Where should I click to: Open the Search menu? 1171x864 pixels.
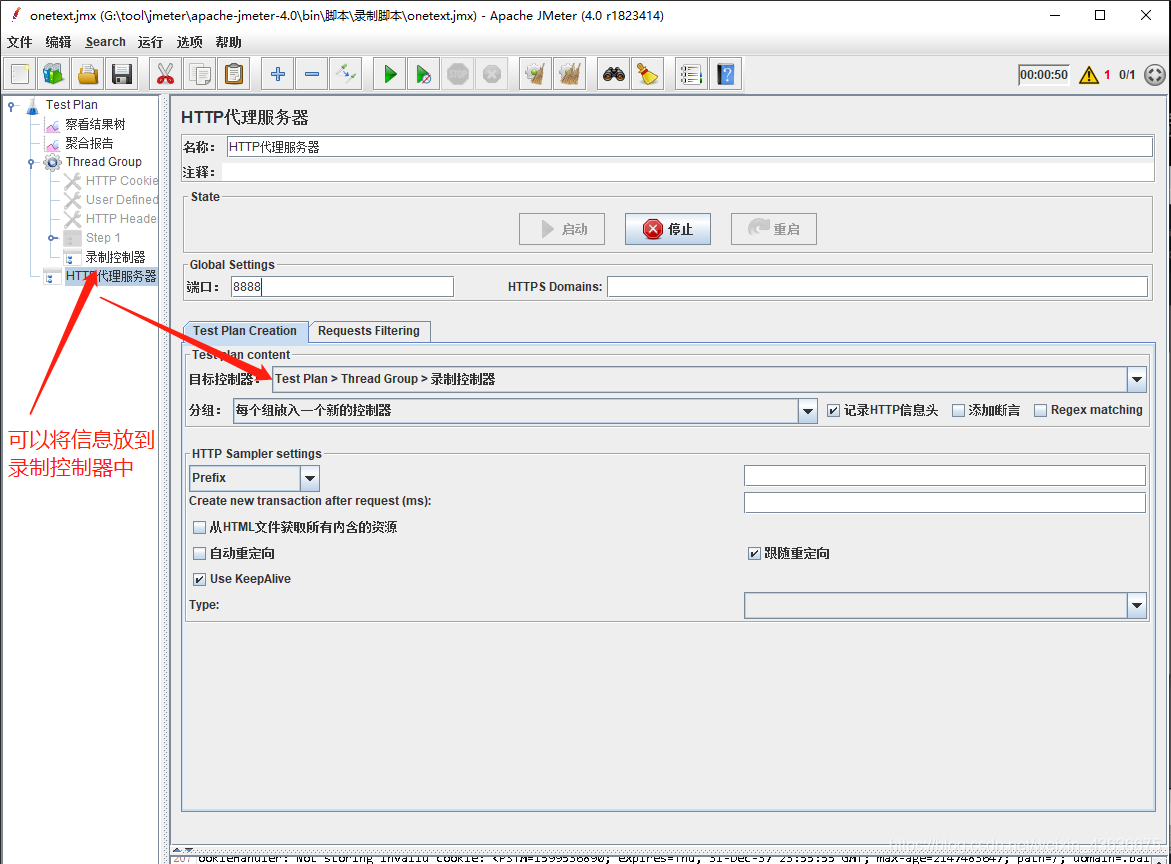click(105, 42)
